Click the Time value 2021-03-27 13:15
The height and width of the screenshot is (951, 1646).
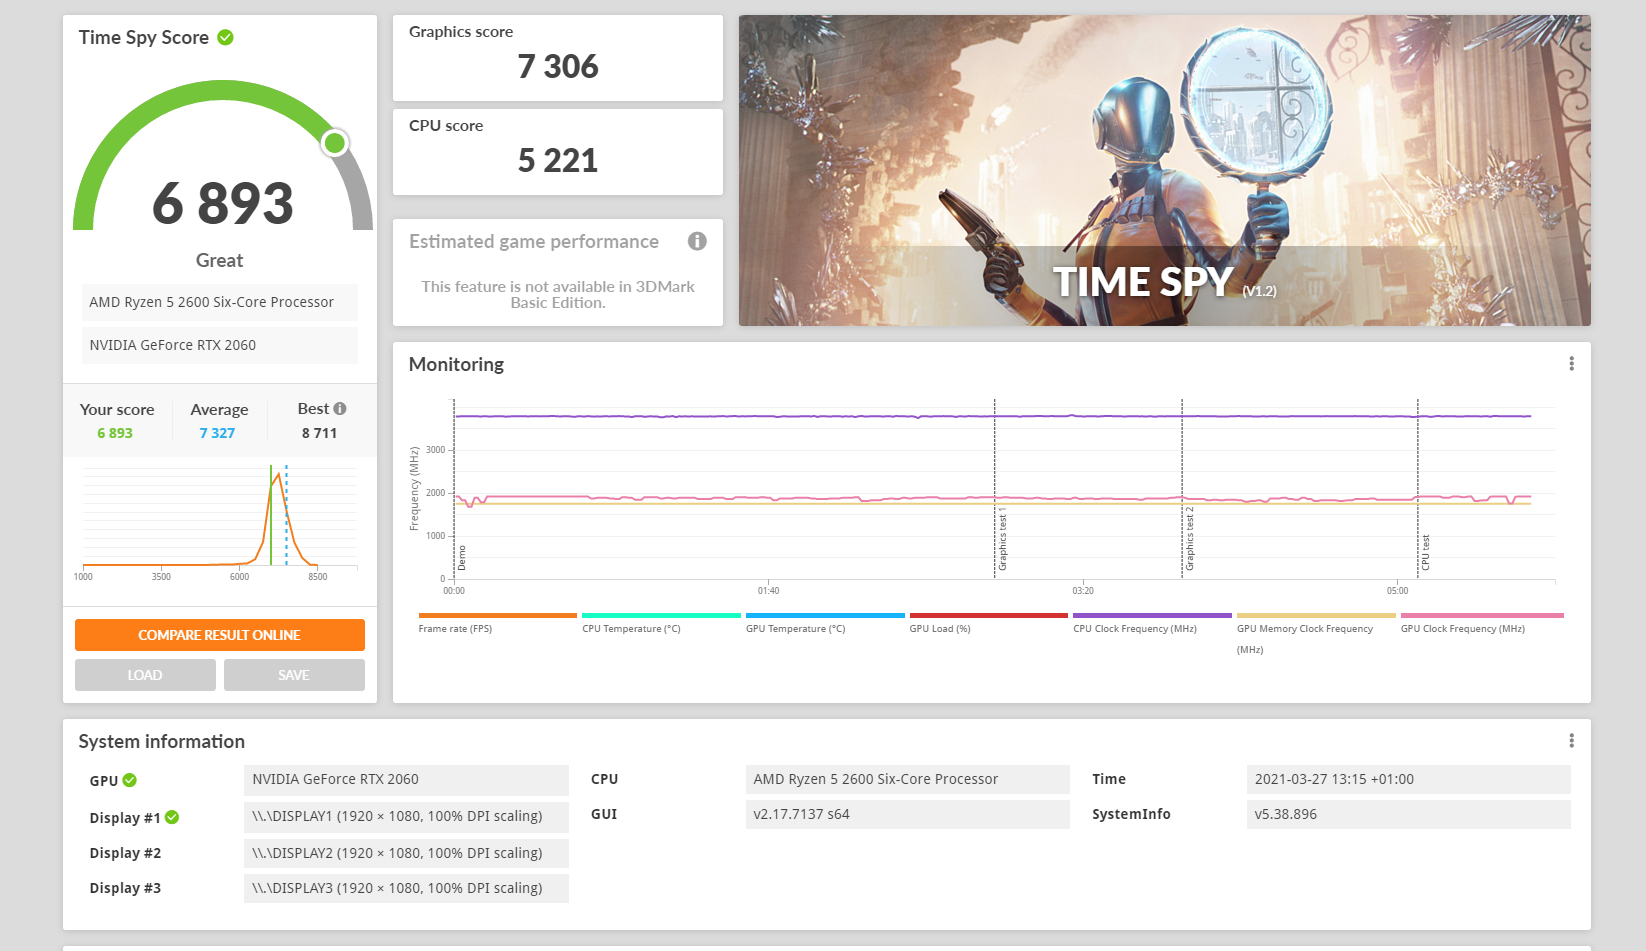(x=1409, y=780)
